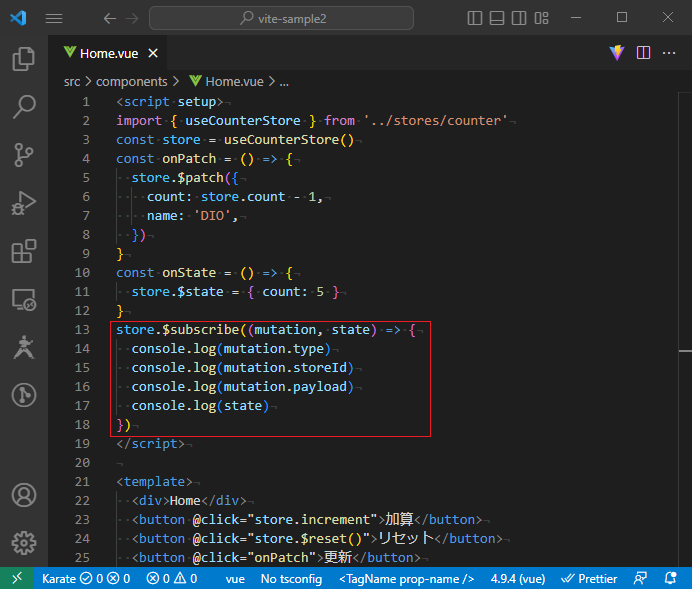Click 'store.$state' on line 11

[x=177, y=292]
